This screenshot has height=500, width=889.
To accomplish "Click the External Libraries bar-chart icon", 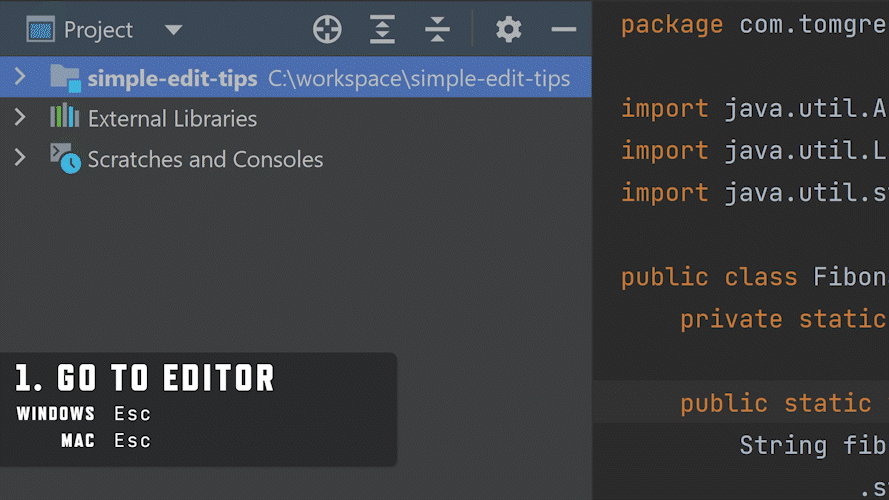I will pos(65,118).
